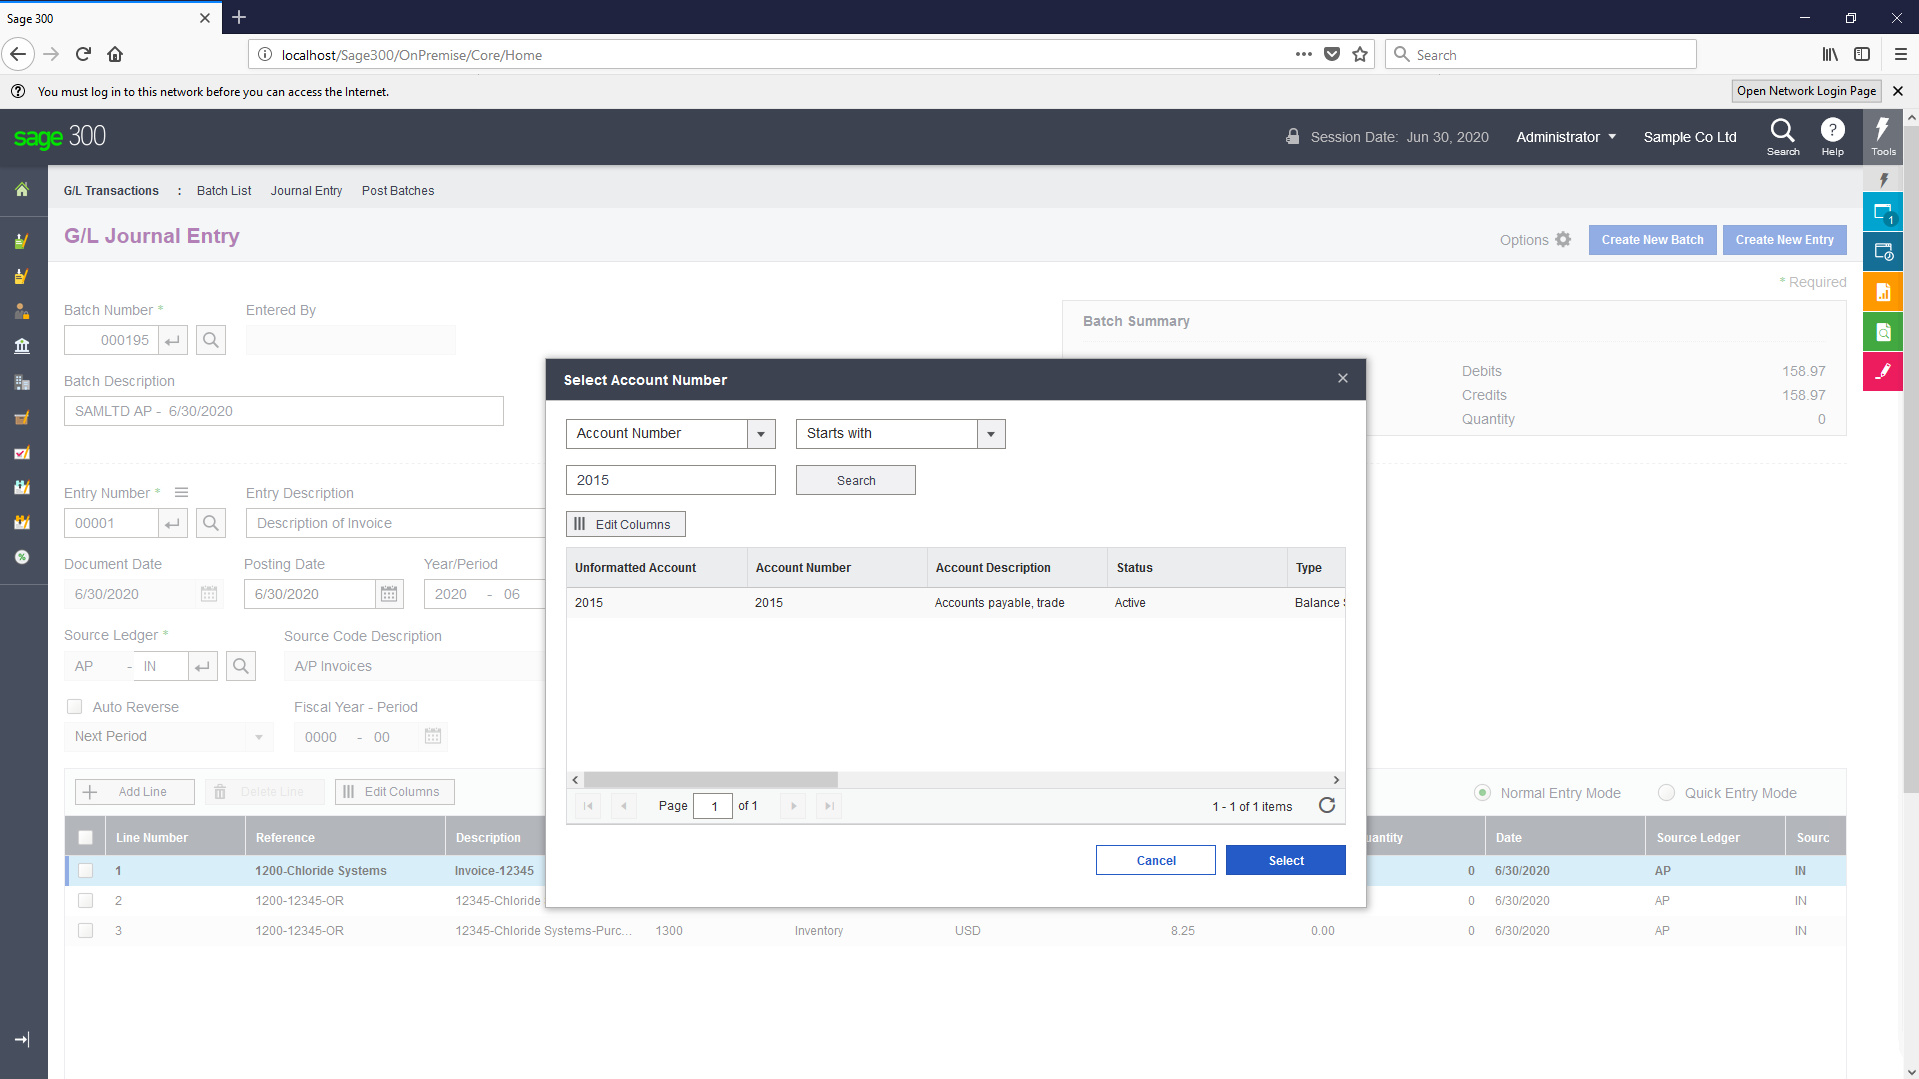Click the Create New Entry button
The width and height of the screenshot is (1919, 1079).
click(x=1785, y=240)
